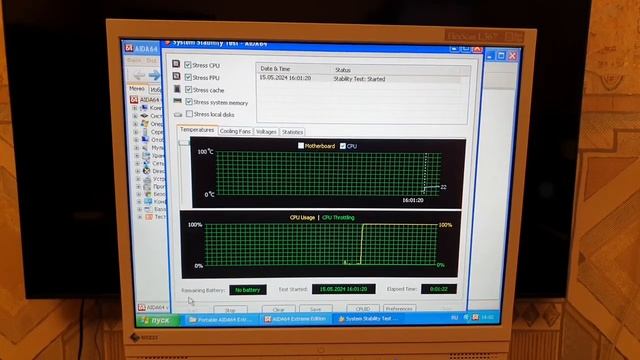Uncheck the Stress system memory checkbox
This screenshot has height=360, width=640.
[x=189, y=101]
